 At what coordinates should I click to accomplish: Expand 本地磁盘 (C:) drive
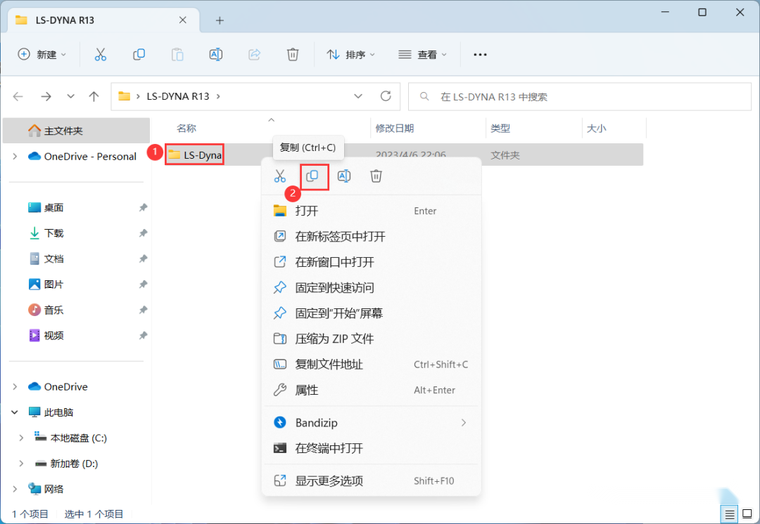coord(21,438)
